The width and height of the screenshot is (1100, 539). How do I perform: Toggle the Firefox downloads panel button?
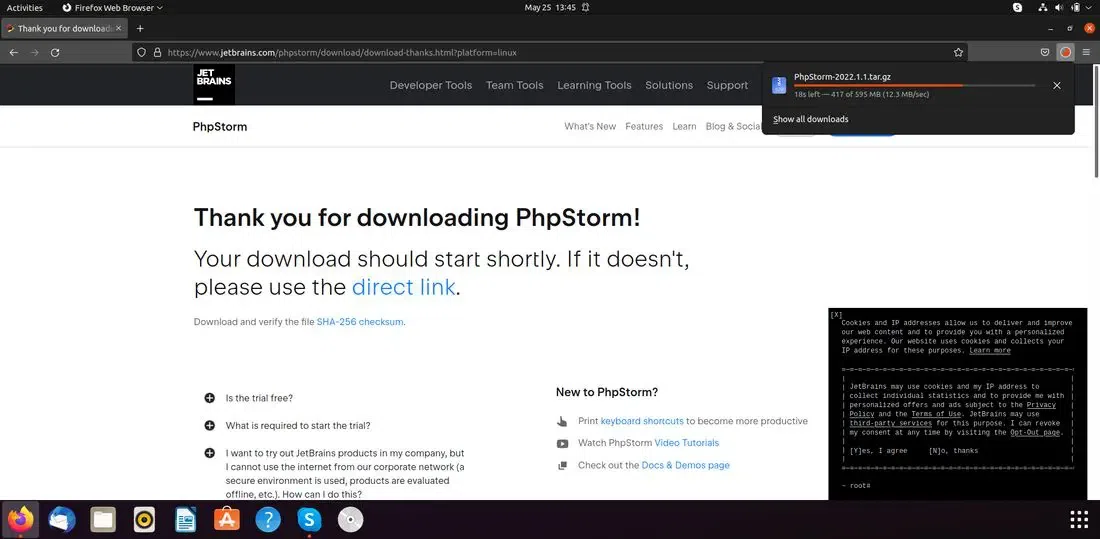[x=1066, y=53]
